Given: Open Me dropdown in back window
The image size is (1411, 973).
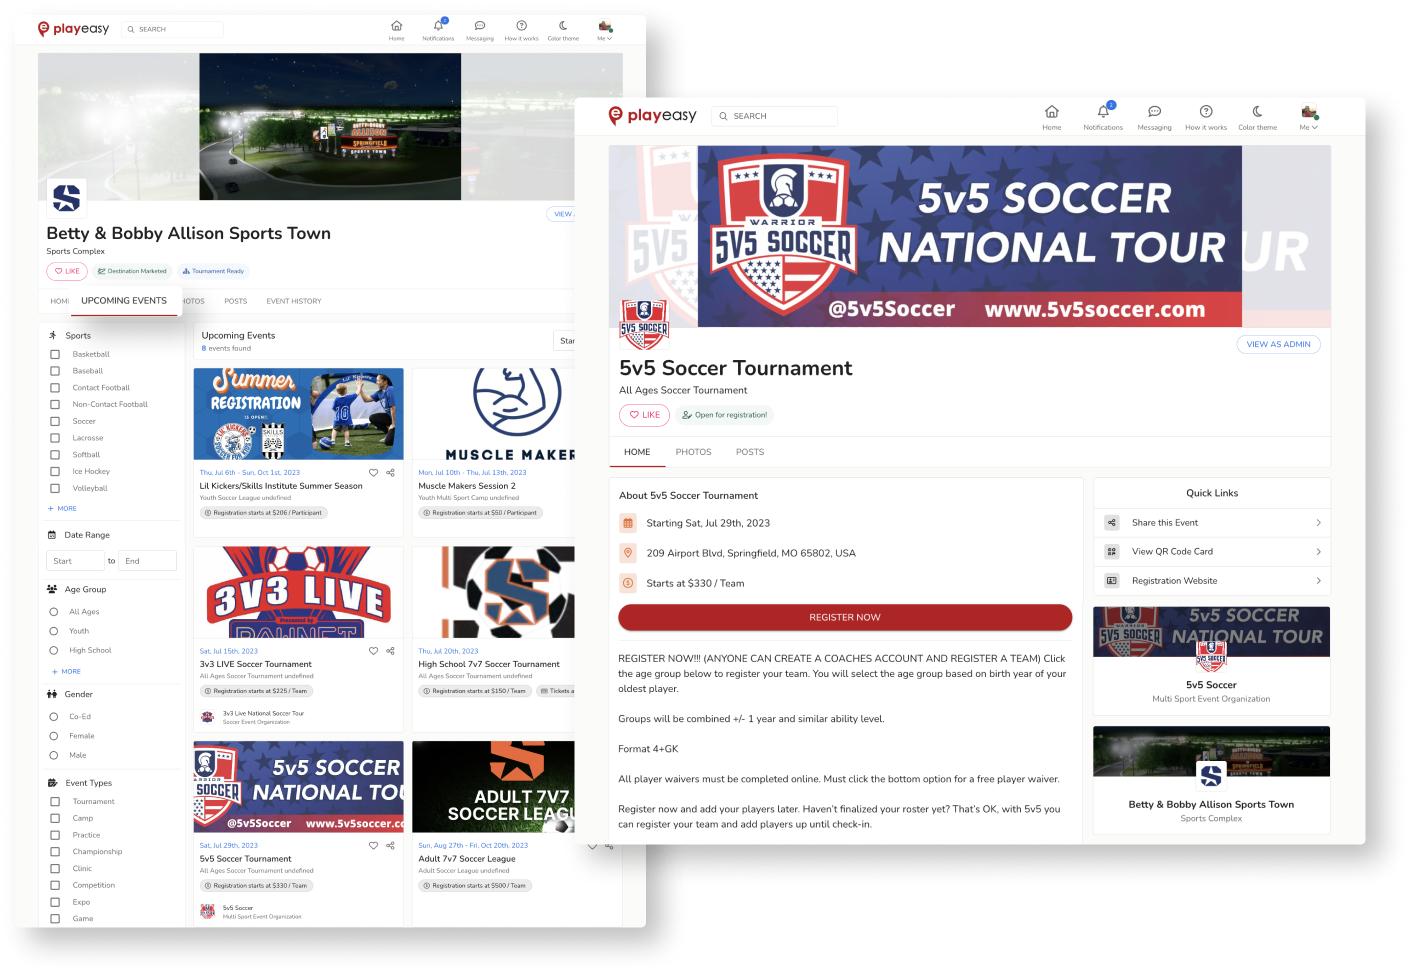Looking at the screenshot, I should click(605, 30).
